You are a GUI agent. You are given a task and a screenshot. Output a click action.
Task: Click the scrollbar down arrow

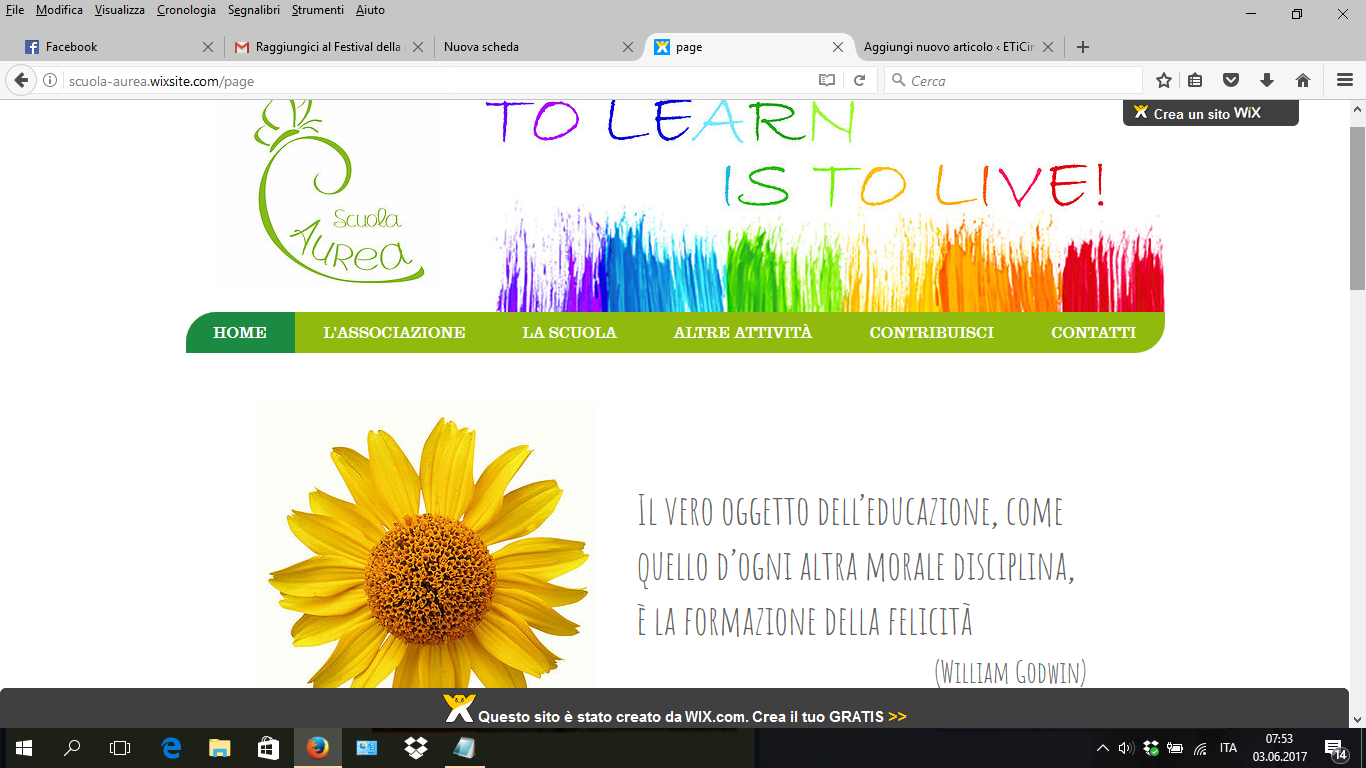(1357, 719)
